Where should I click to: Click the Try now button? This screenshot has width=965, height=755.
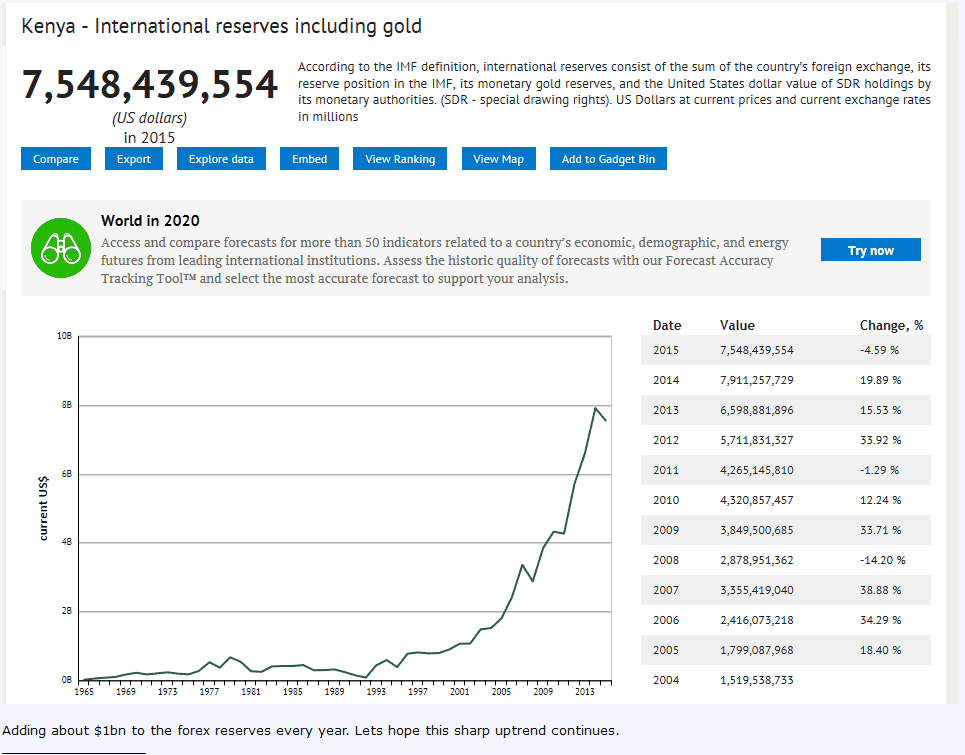pos(871,250)
